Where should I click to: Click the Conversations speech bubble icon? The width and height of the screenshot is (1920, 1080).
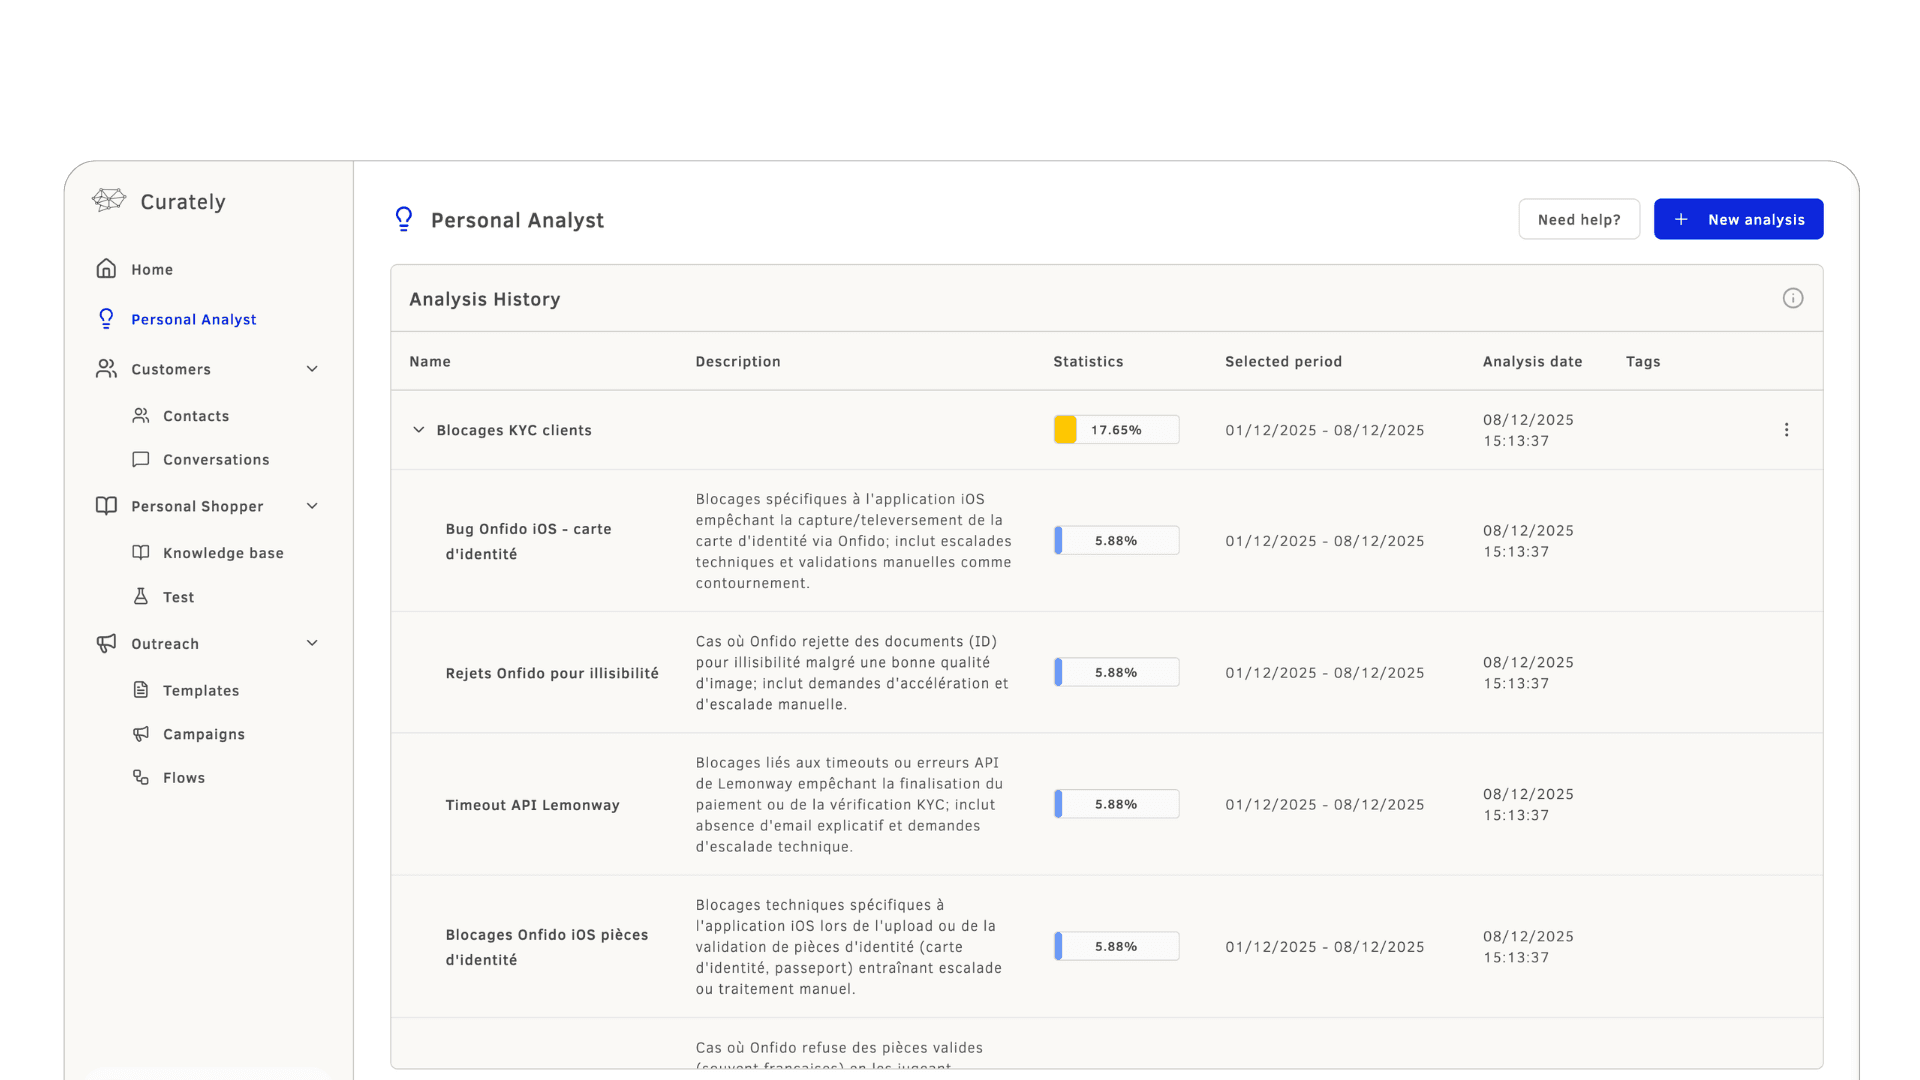click(140, 459)
